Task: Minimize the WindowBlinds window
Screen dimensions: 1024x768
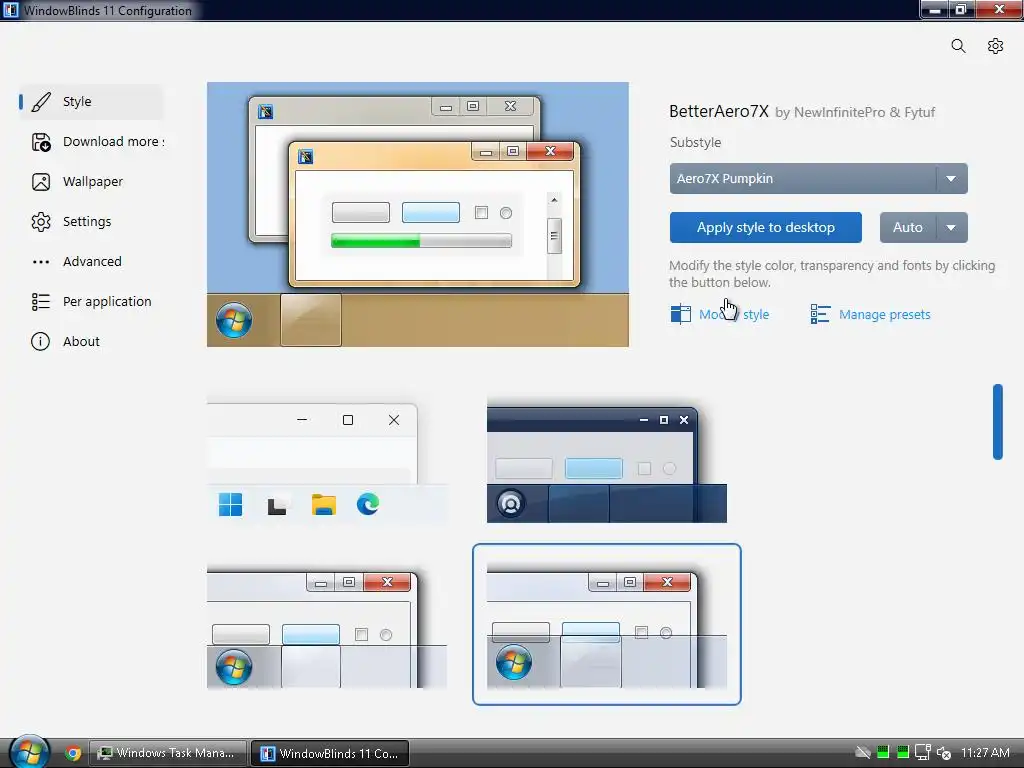Action: [x=935, y=9]
